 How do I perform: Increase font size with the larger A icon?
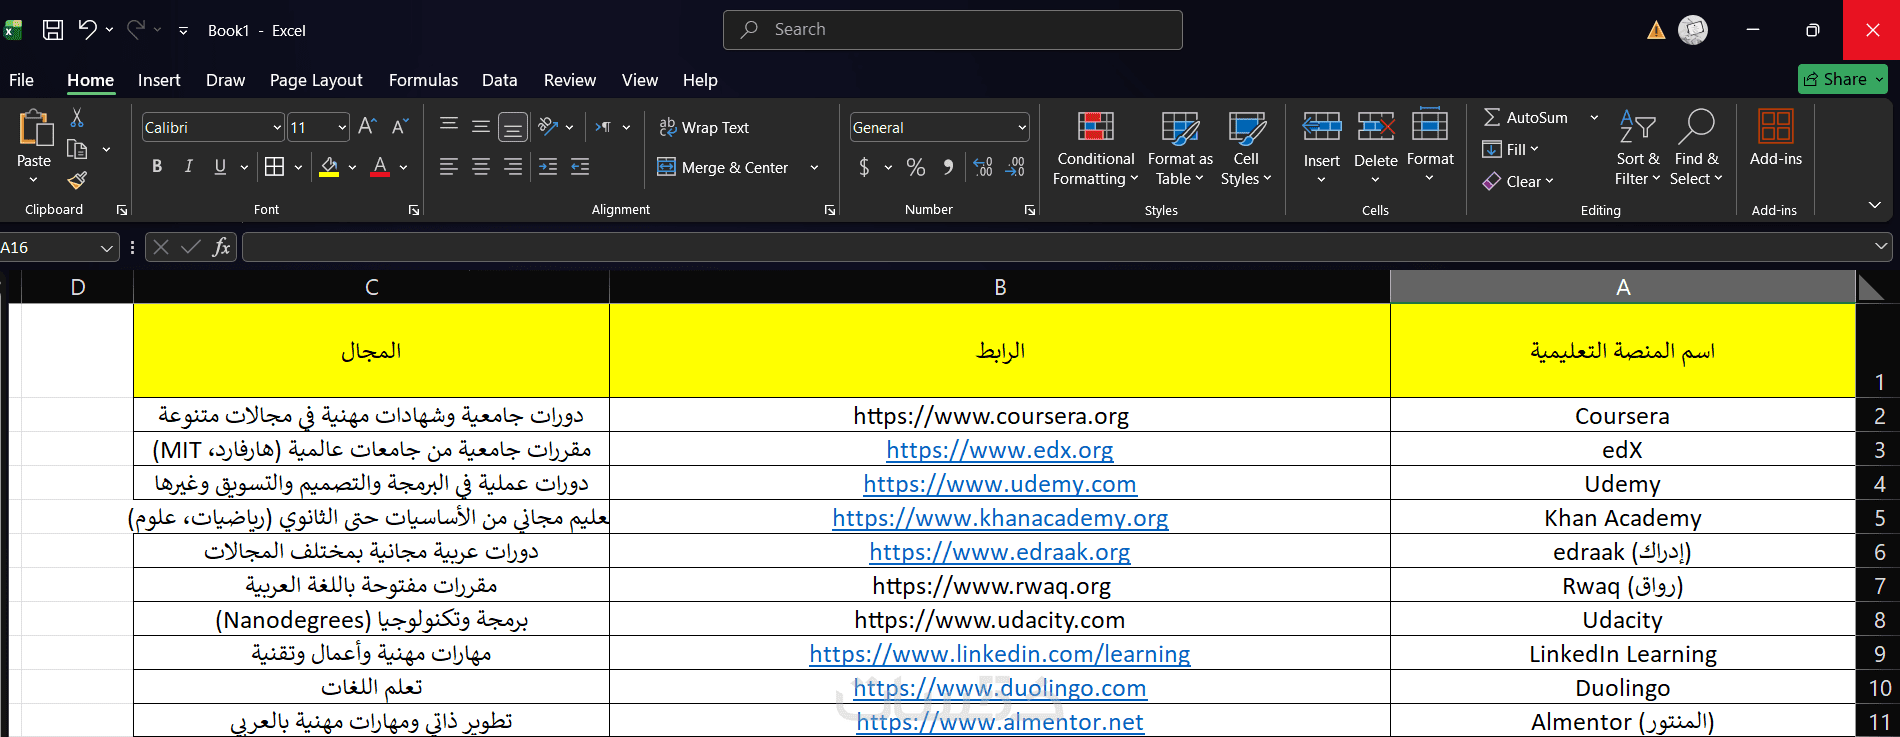pos(367,127)
